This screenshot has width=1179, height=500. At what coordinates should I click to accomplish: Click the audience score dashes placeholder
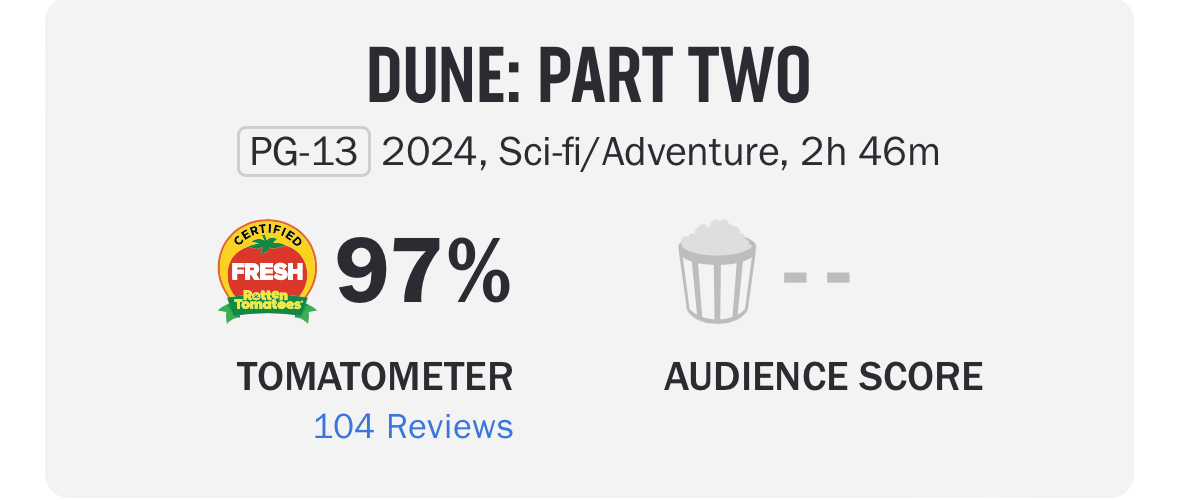click(816, 276)
